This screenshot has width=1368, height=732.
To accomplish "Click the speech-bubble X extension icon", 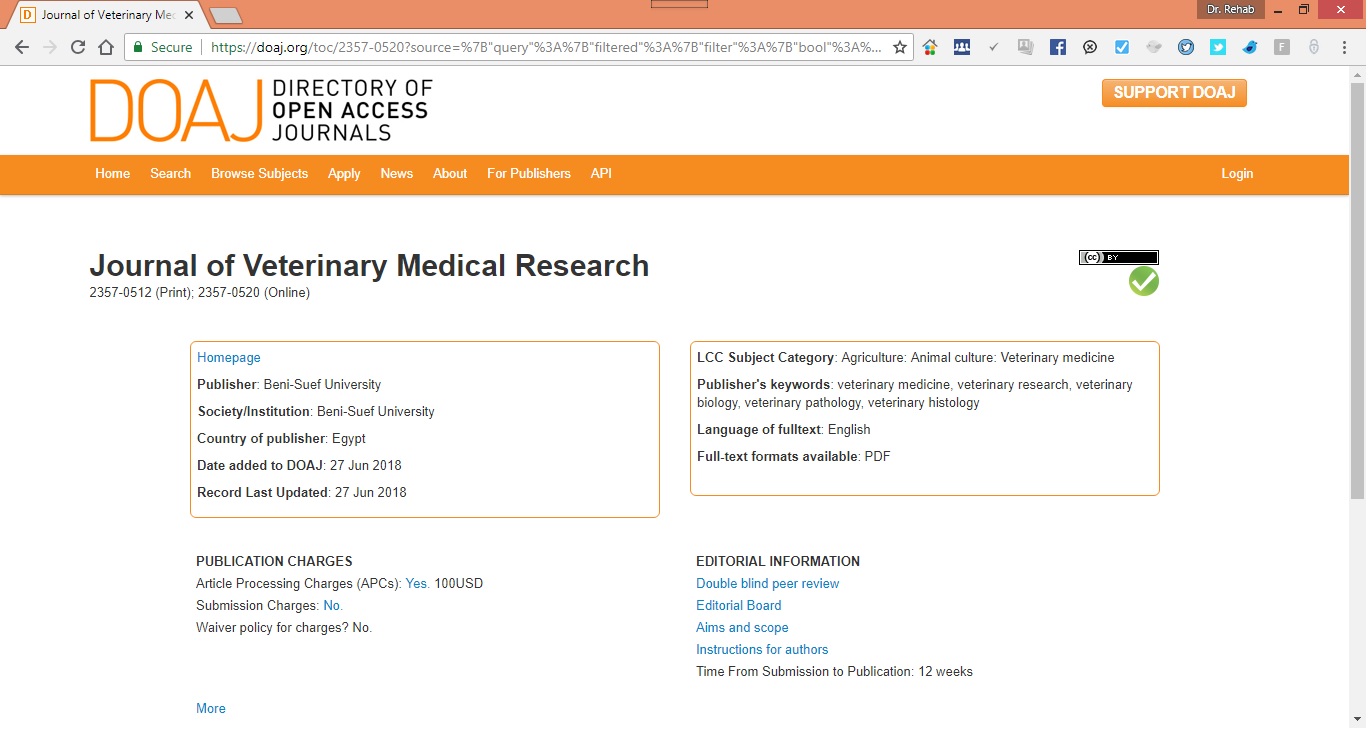I will coord(1090,47).
